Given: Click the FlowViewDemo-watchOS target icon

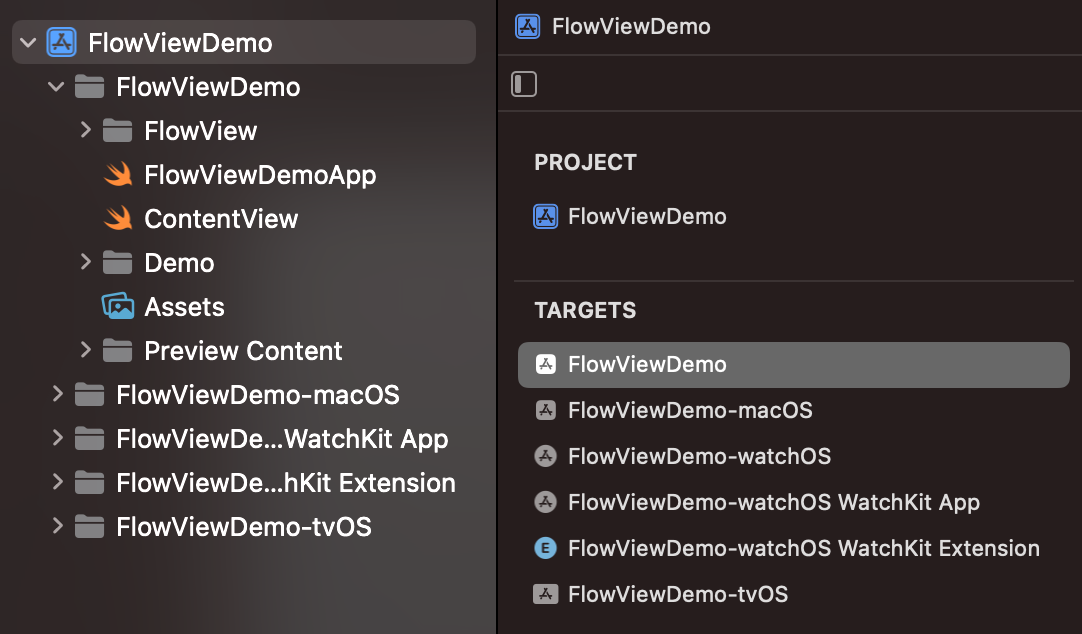Looking at the screenshot, I should click(545, 456).
